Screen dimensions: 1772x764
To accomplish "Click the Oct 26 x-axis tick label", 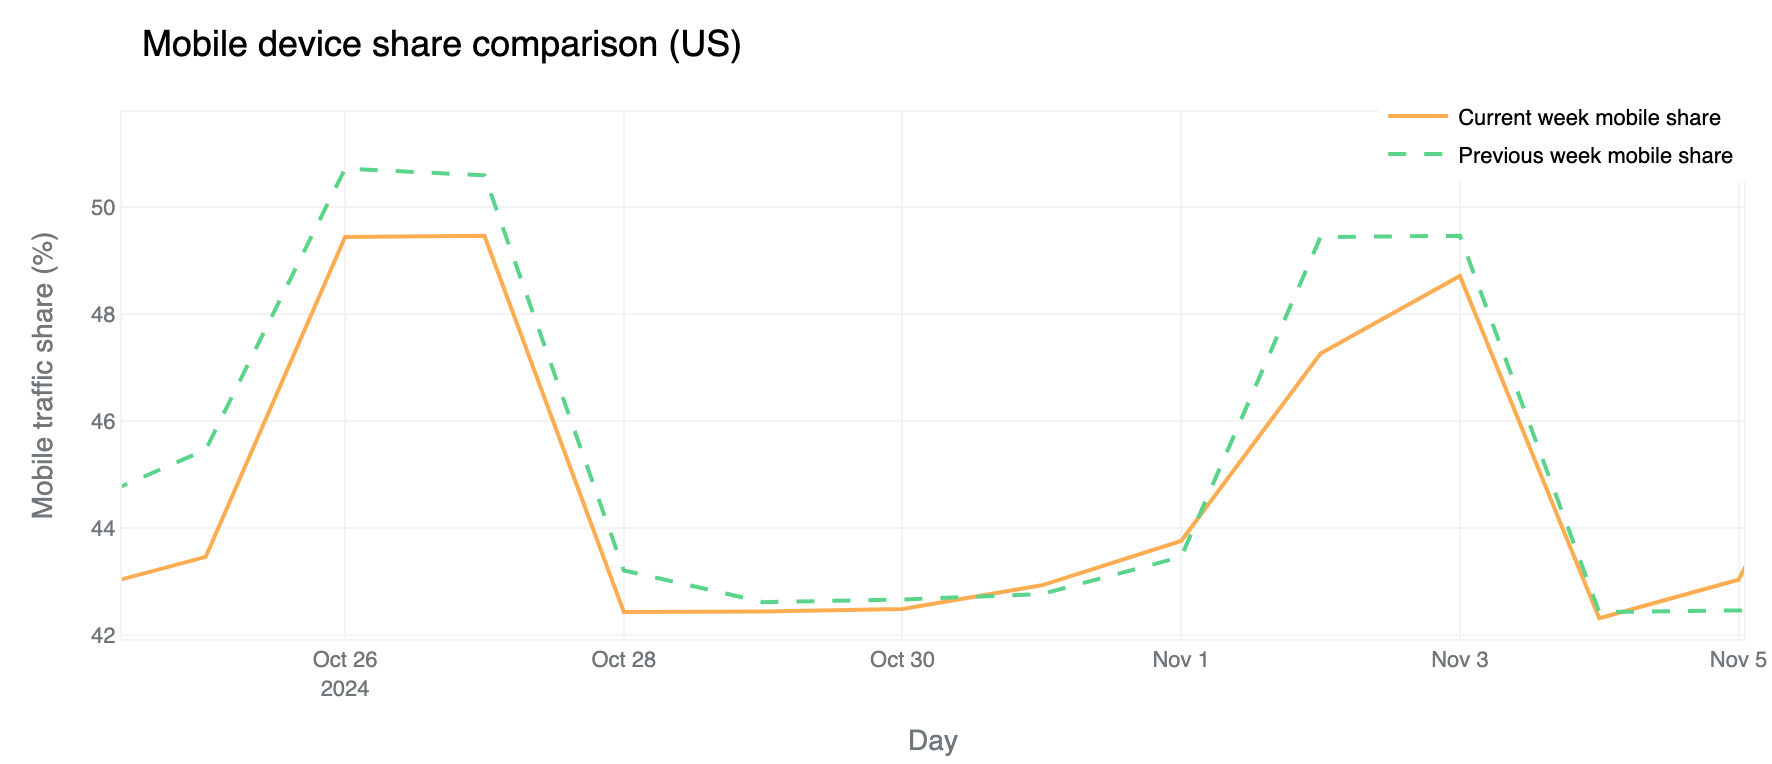I will point(345,660).
